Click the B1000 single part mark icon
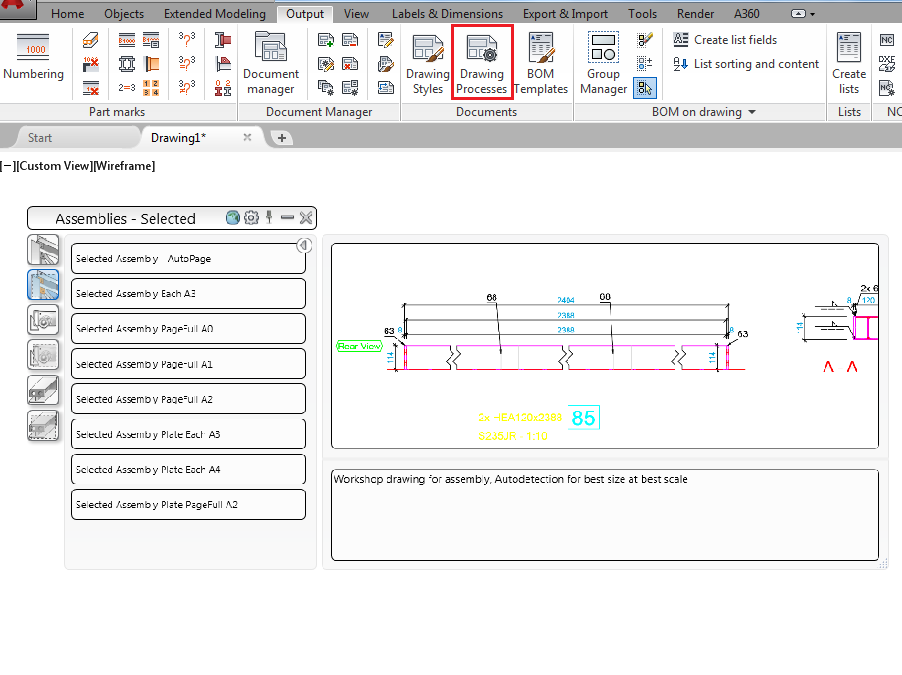The image size is (902, 675). click(x=127, y=40)
